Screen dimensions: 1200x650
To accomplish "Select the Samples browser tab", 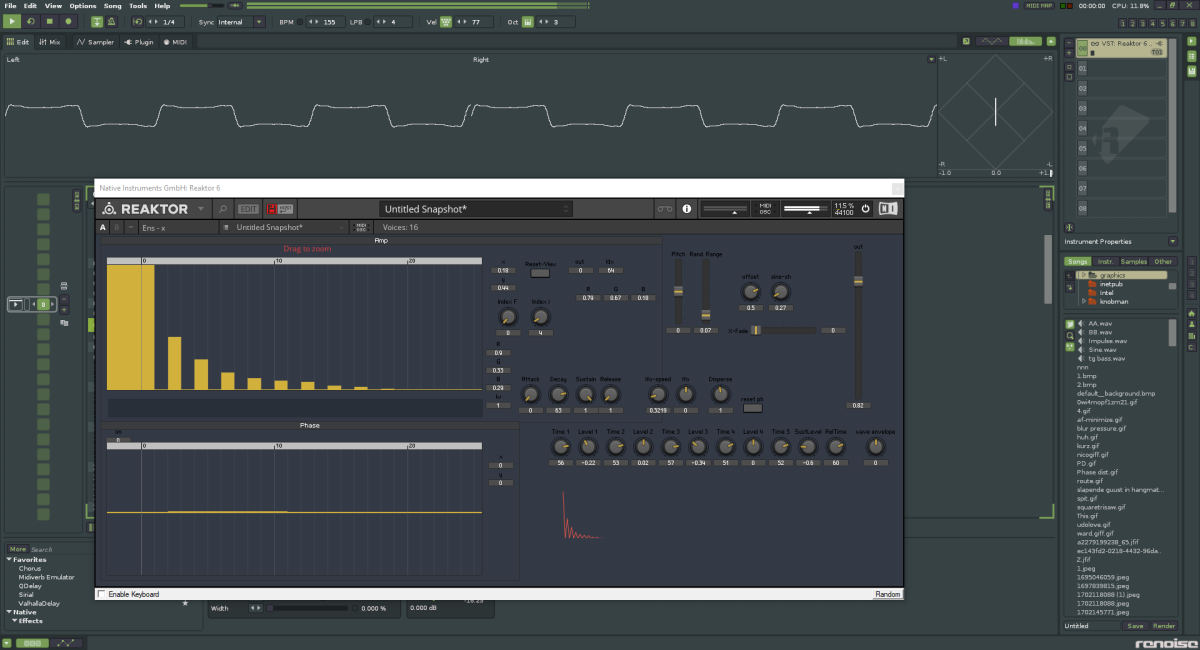I will click(x=1134, y=261).
